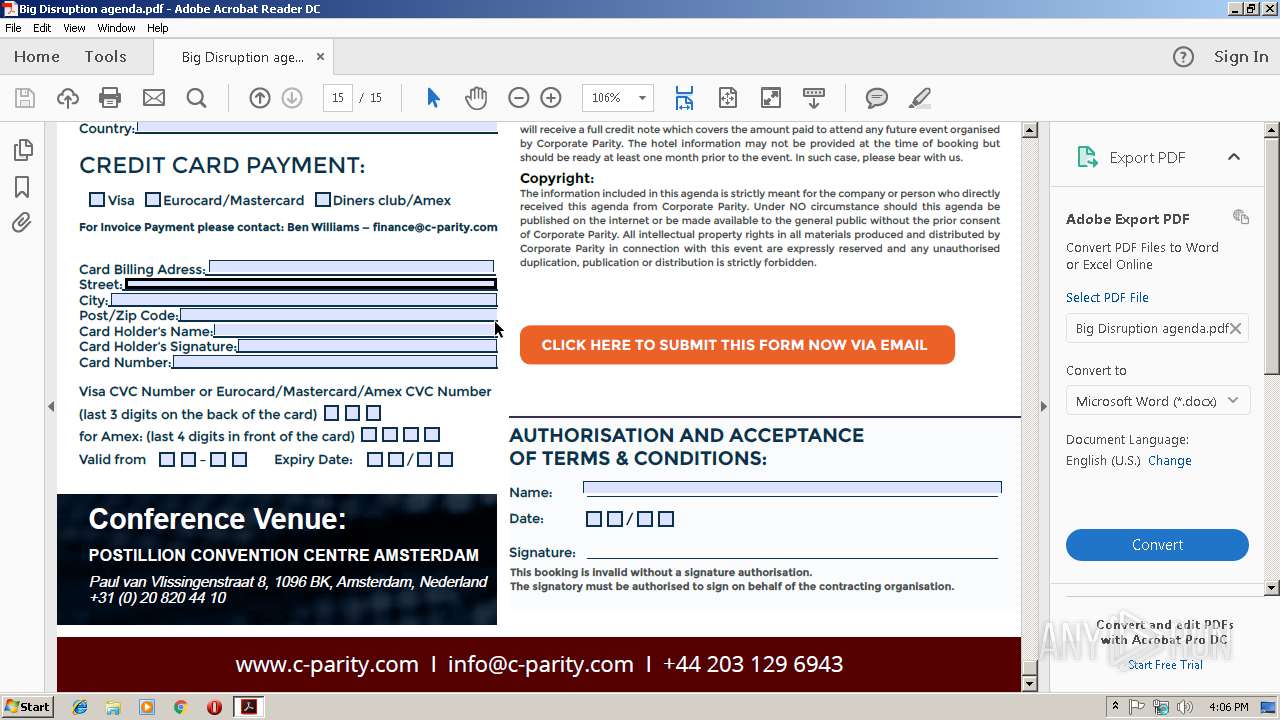Print the document with printer icon
The image size is (1280, 720).
(x=110, y=98)
